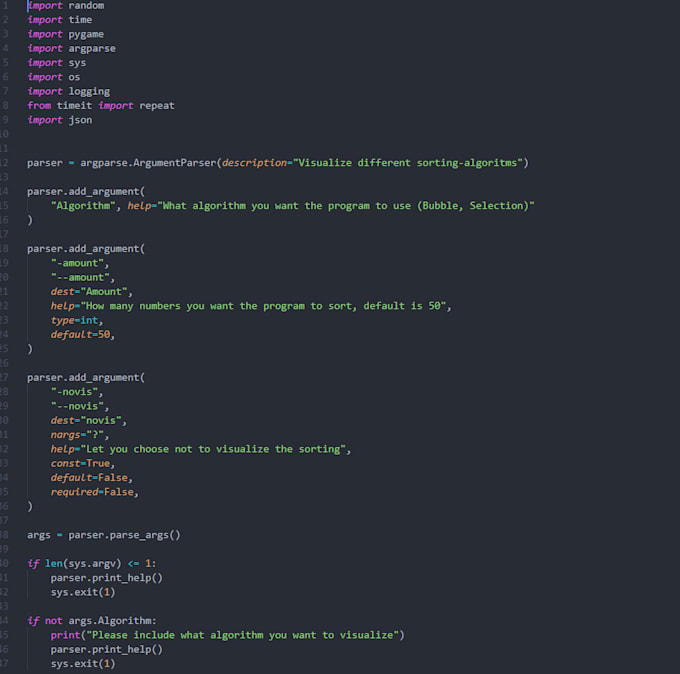Click 'pygame' in the import line
This screenshot has width=680, height=674.
pos(86,34)
